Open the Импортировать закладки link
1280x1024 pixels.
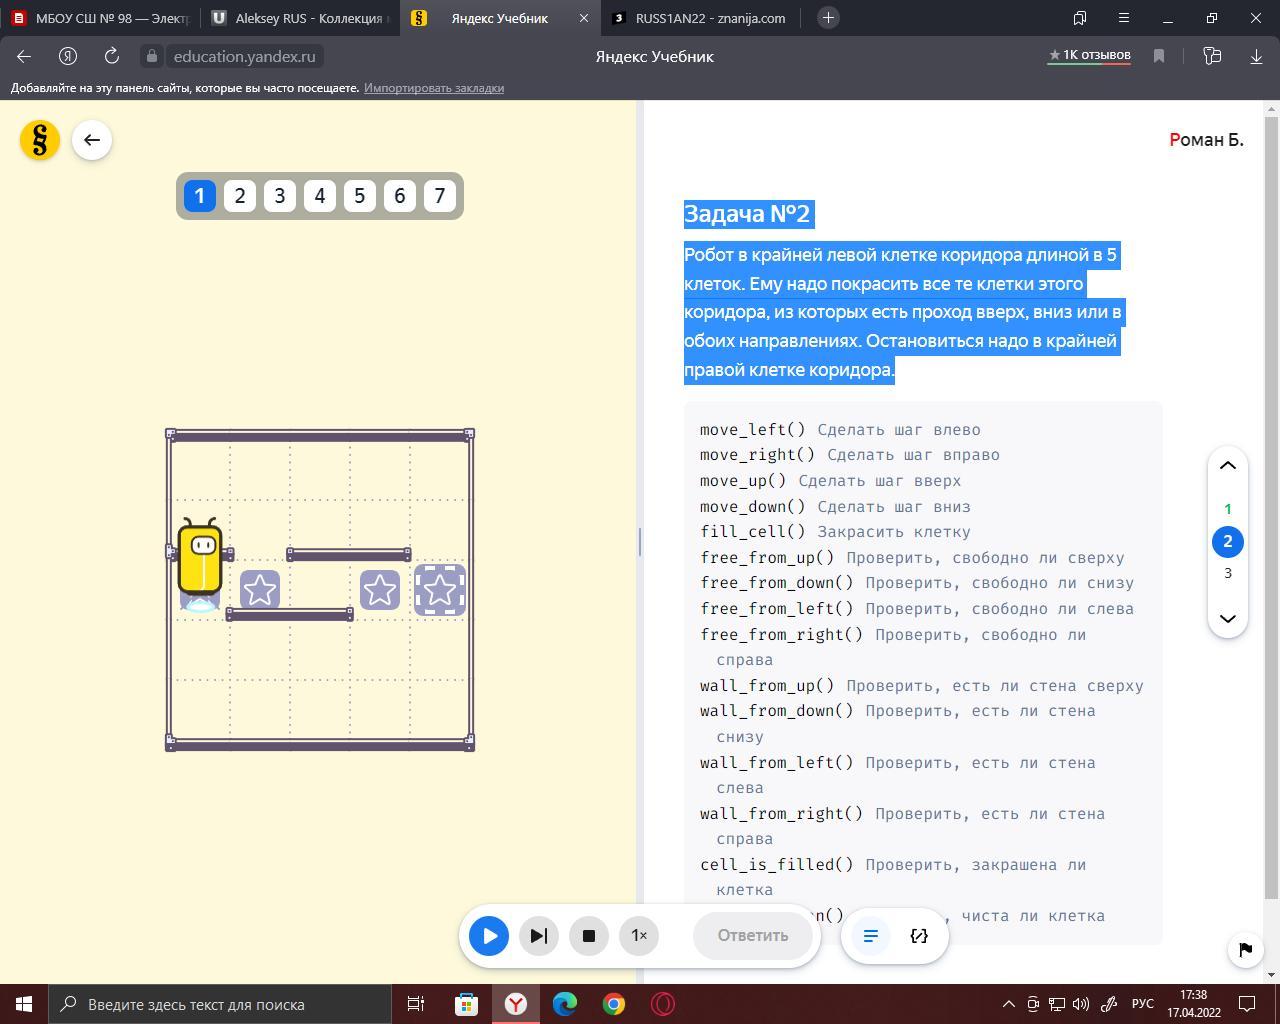[433, 88]
